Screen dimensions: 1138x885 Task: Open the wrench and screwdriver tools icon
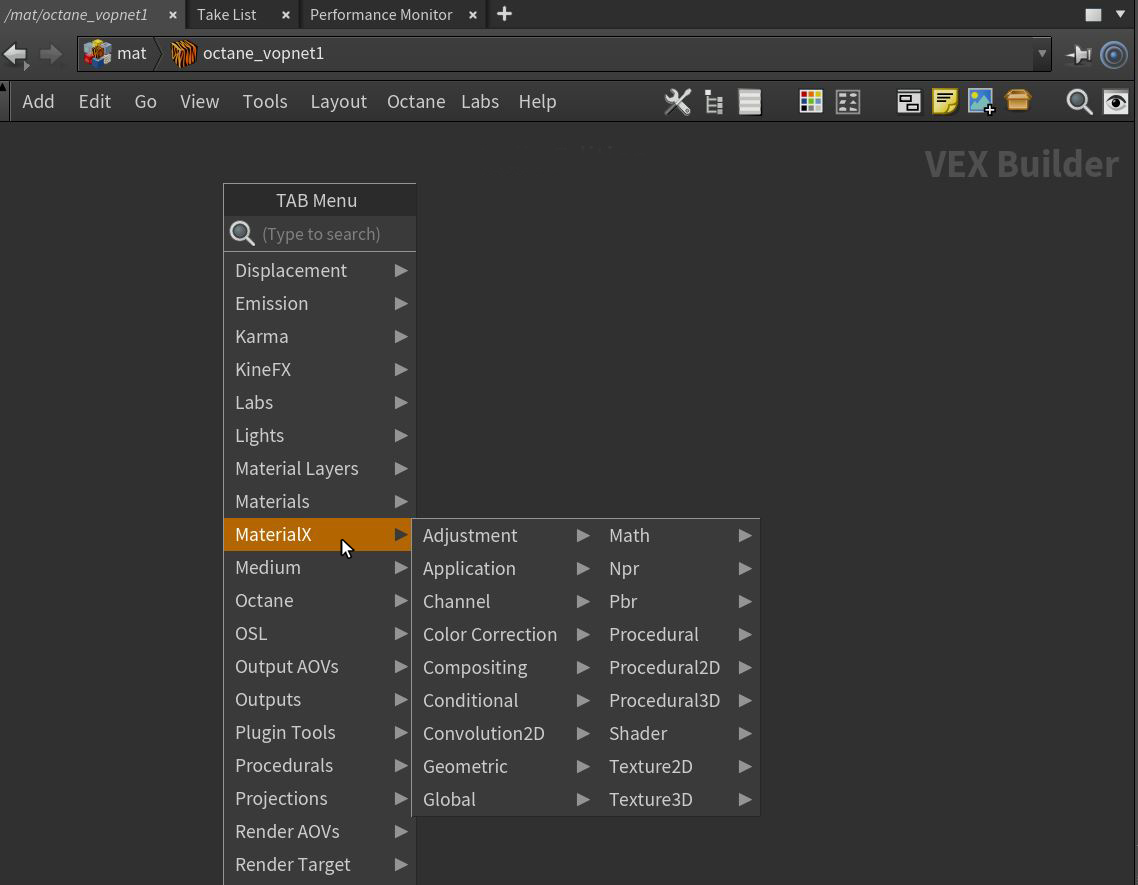tap(677, 102)
